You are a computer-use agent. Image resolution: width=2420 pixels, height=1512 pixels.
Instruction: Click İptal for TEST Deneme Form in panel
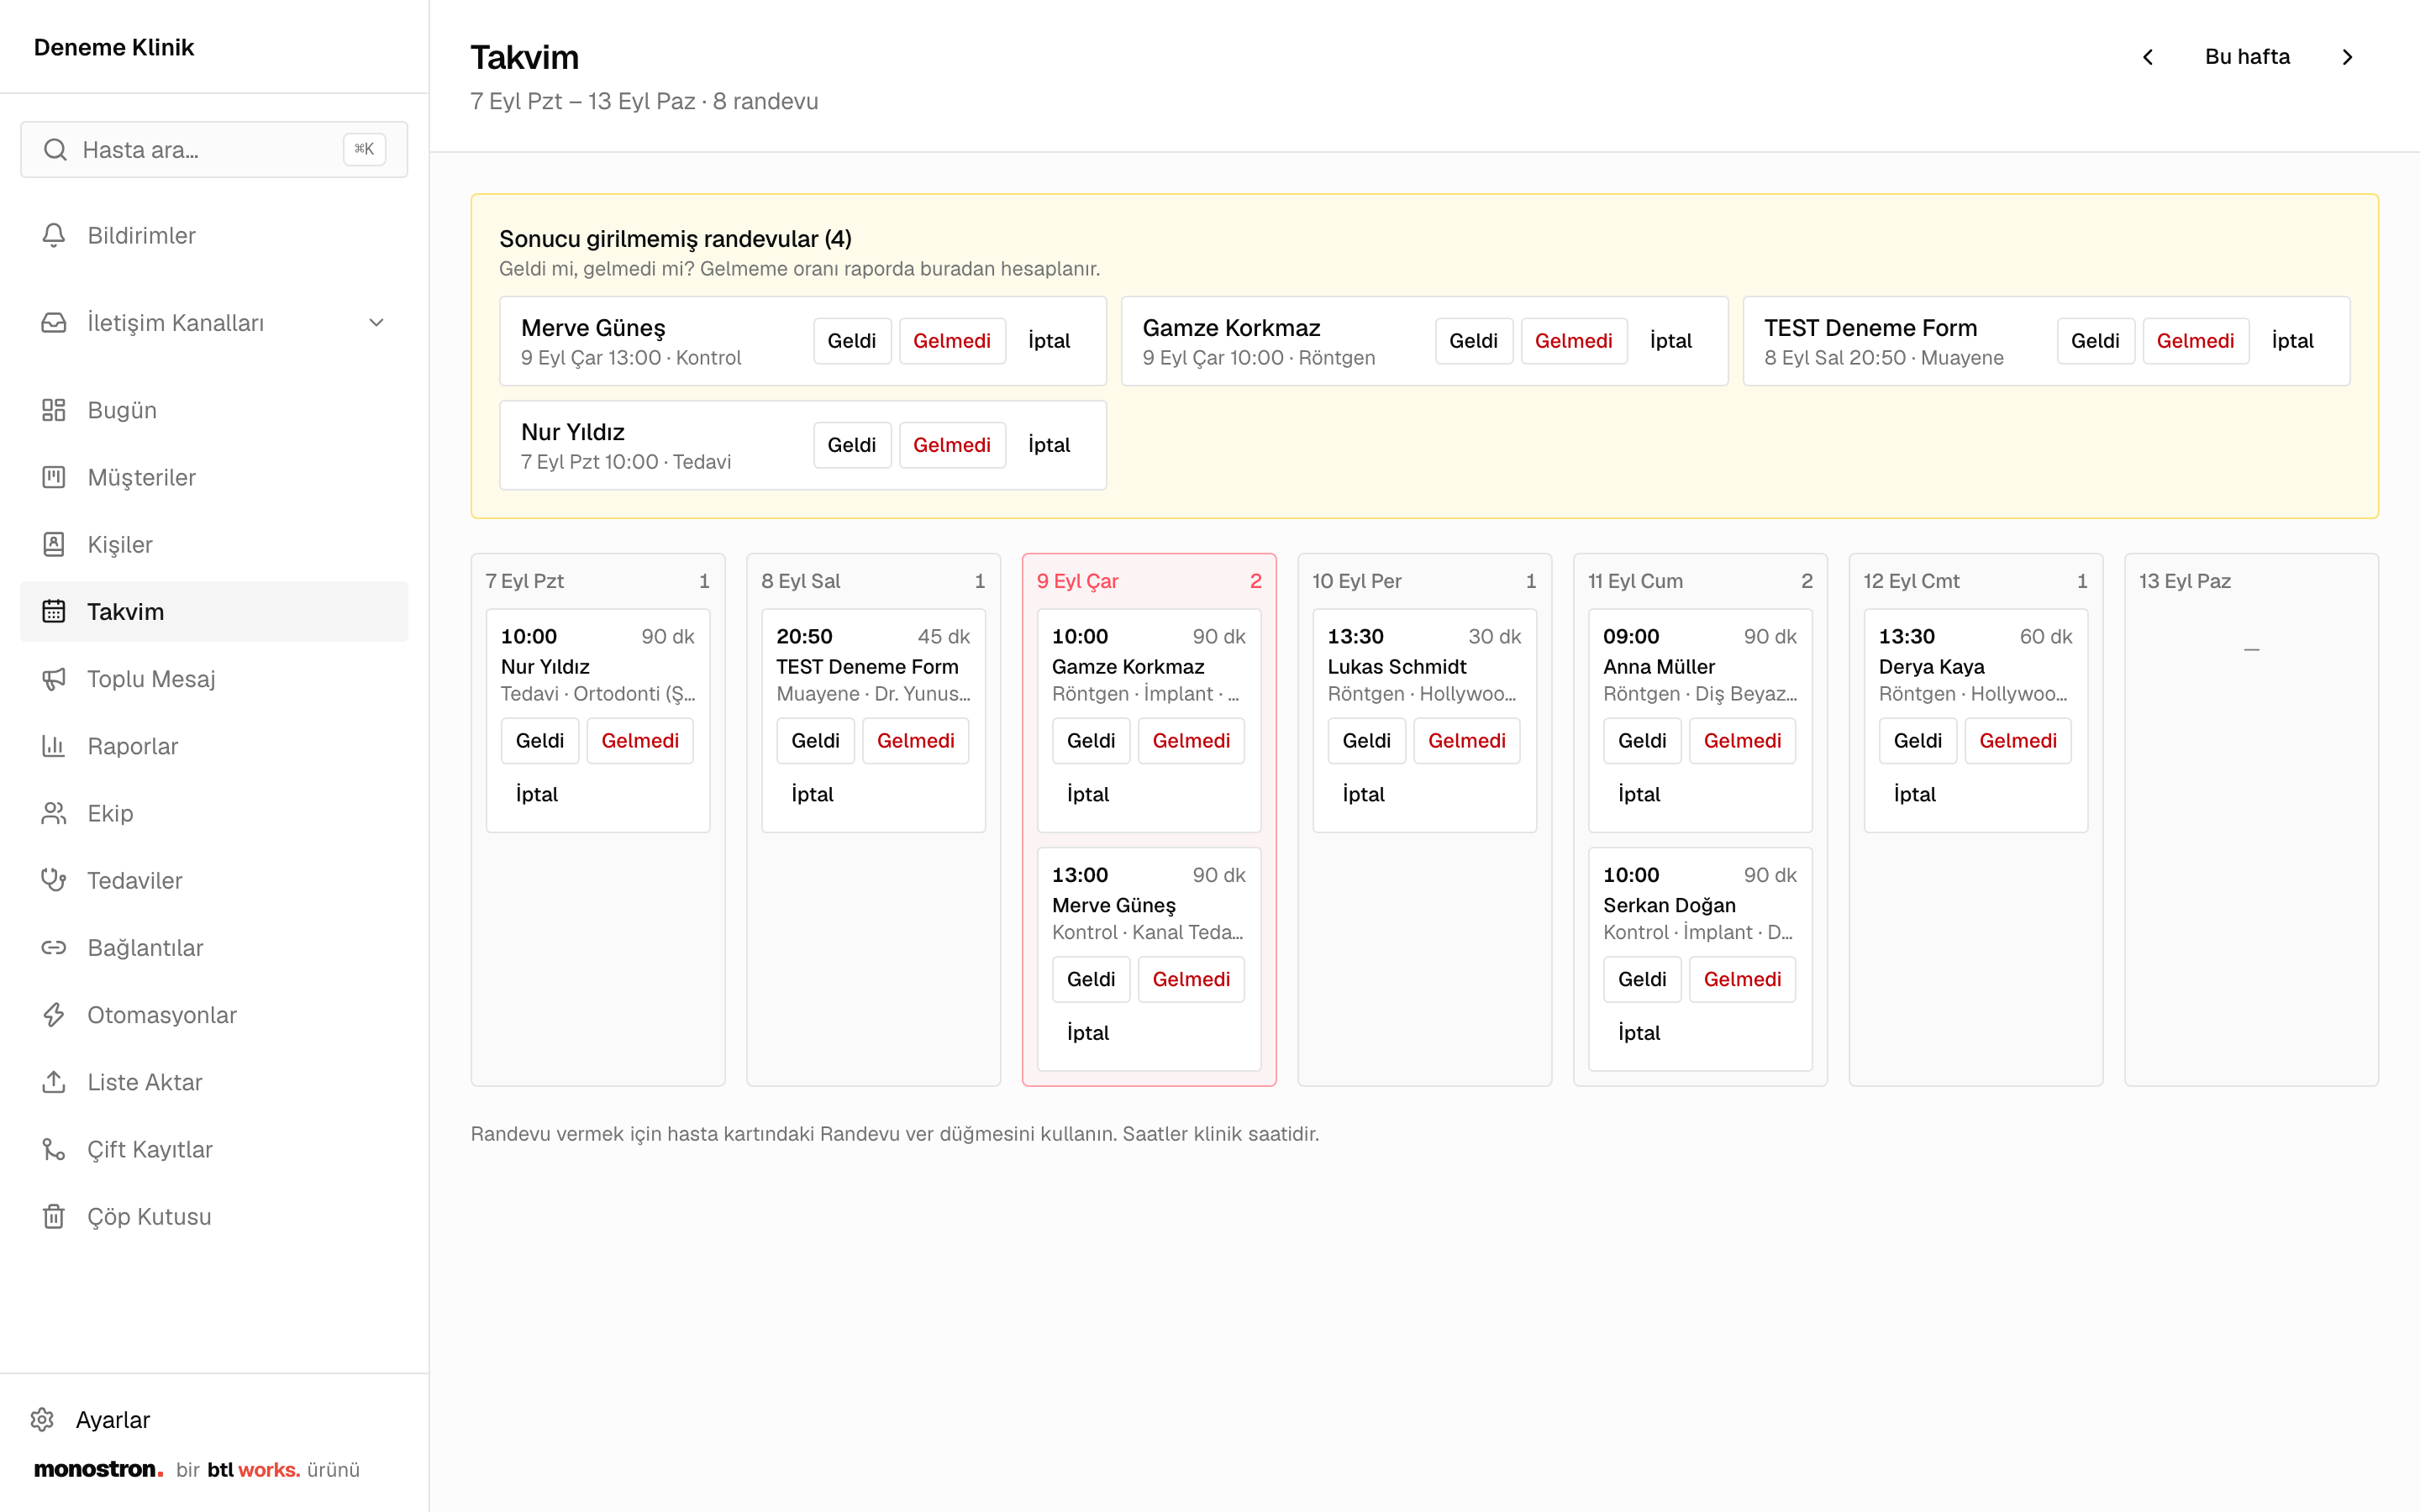pos(2292,341)
